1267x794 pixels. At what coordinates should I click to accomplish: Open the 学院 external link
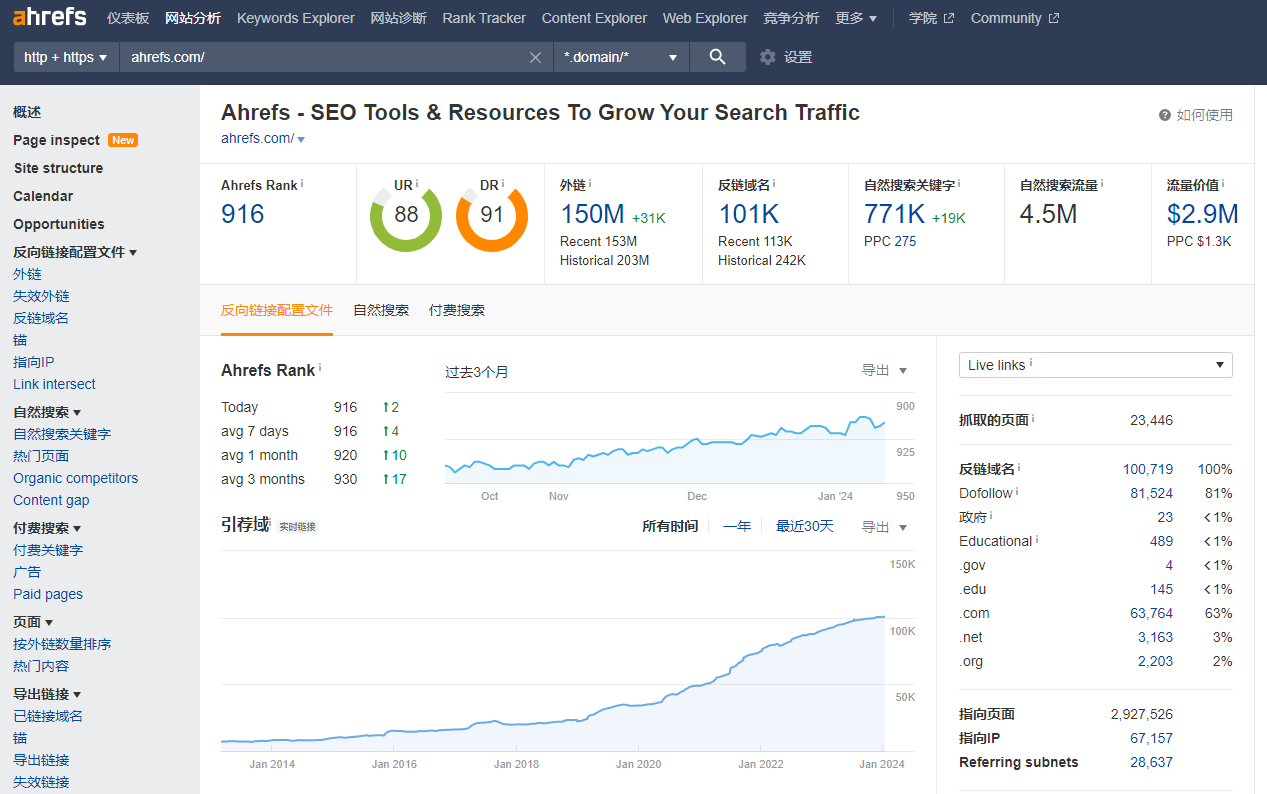coord(932,18)
